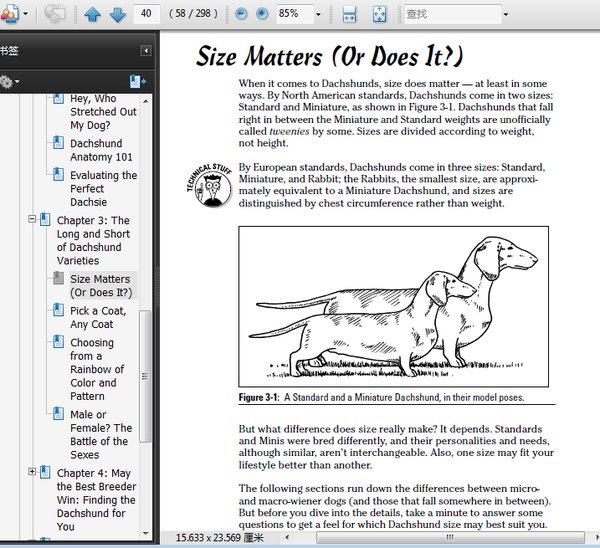600x548 pixels.
Task: Select 'Male or Female?' bookmark entry
Action: (x=99, y=434)
